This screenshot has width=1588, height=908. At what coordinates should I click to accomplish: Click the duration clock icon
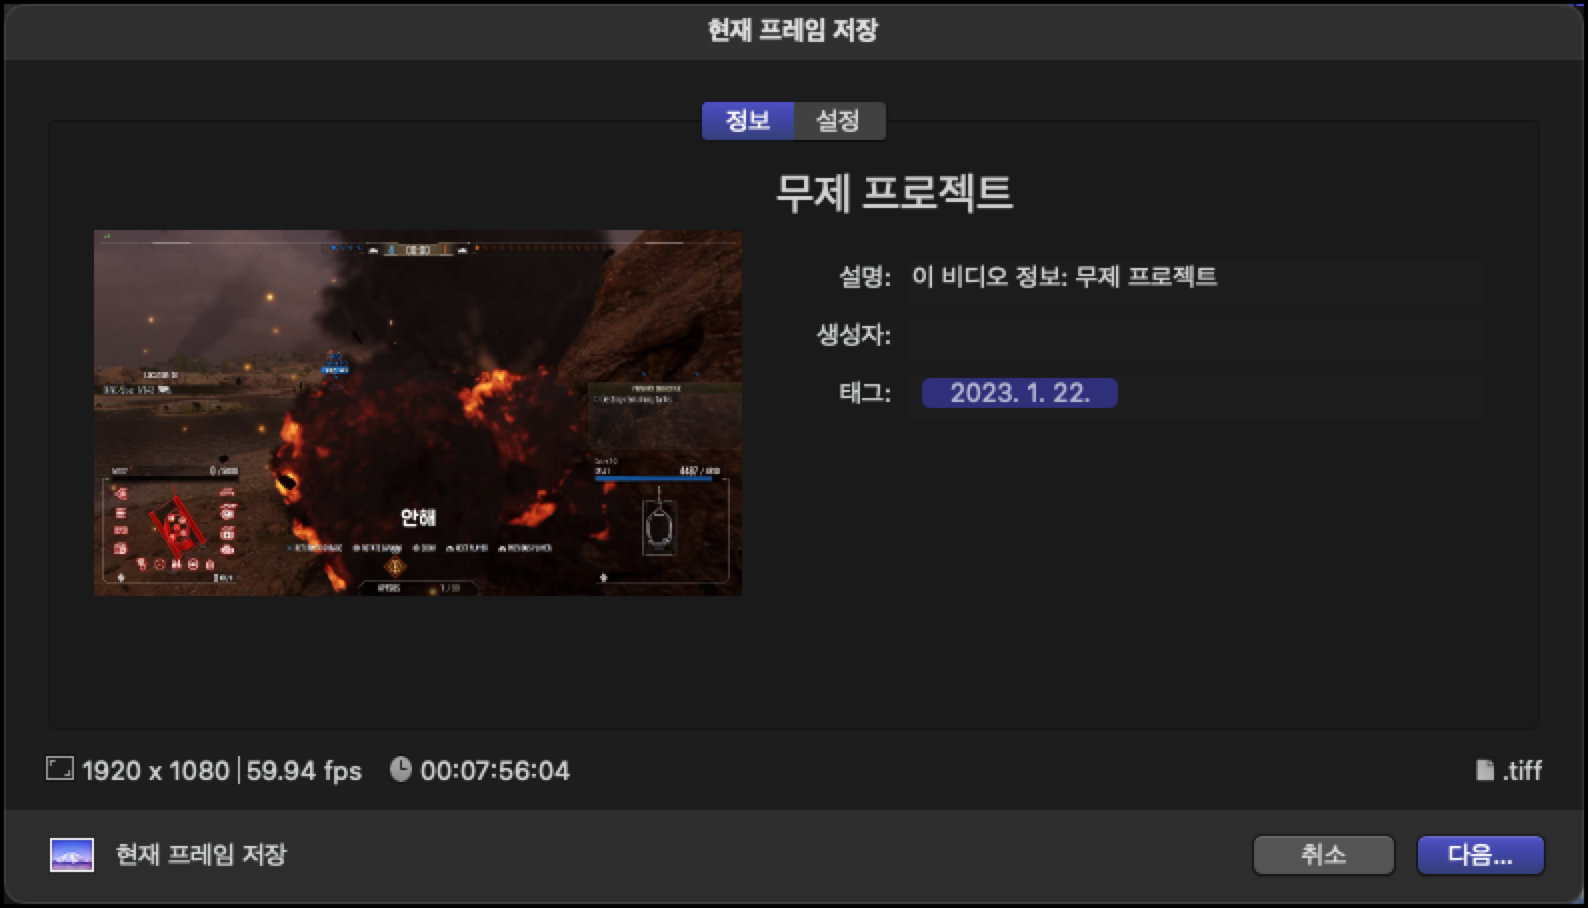coord(400,769)
